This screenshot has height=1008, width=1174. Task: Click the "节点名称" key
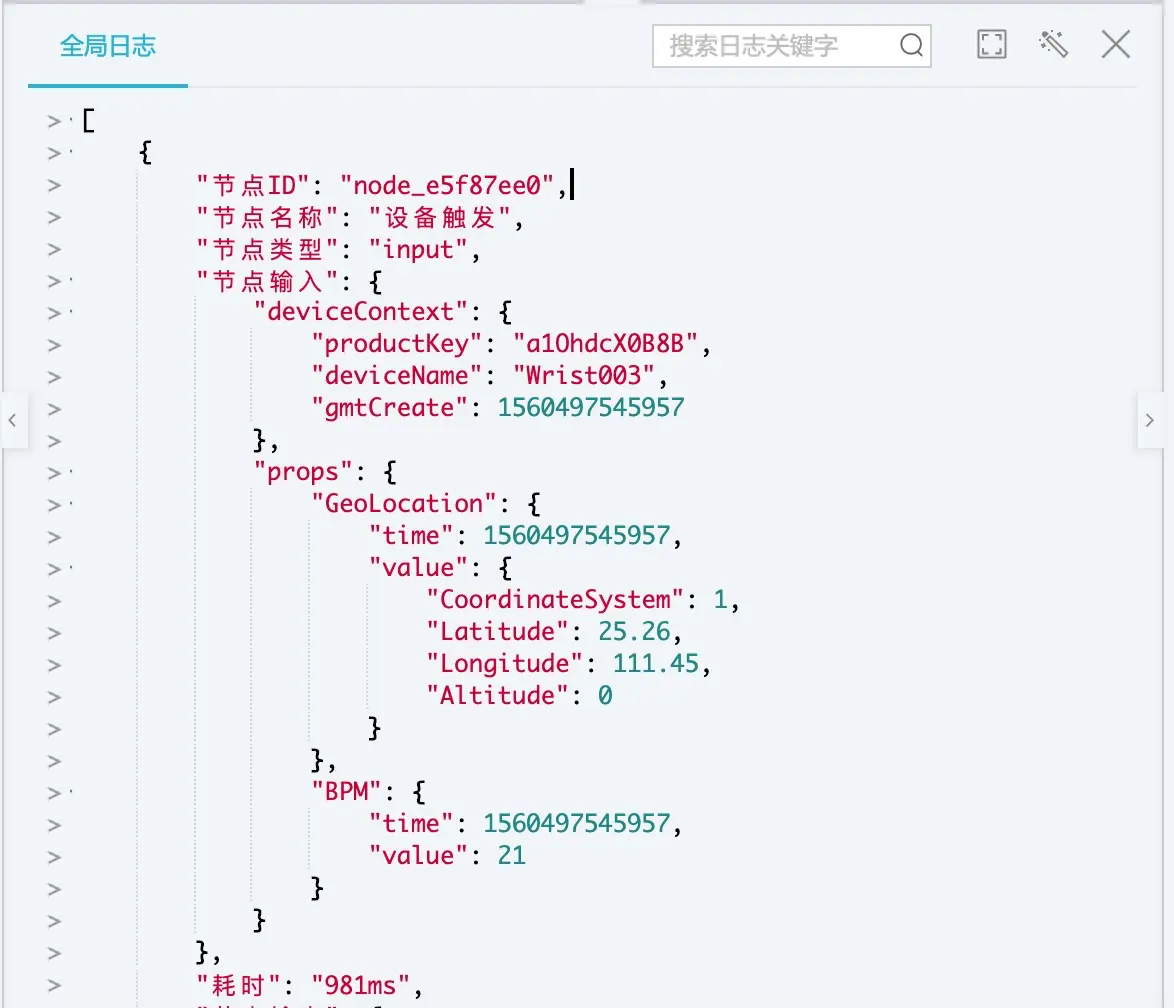[x=267, y=217]
